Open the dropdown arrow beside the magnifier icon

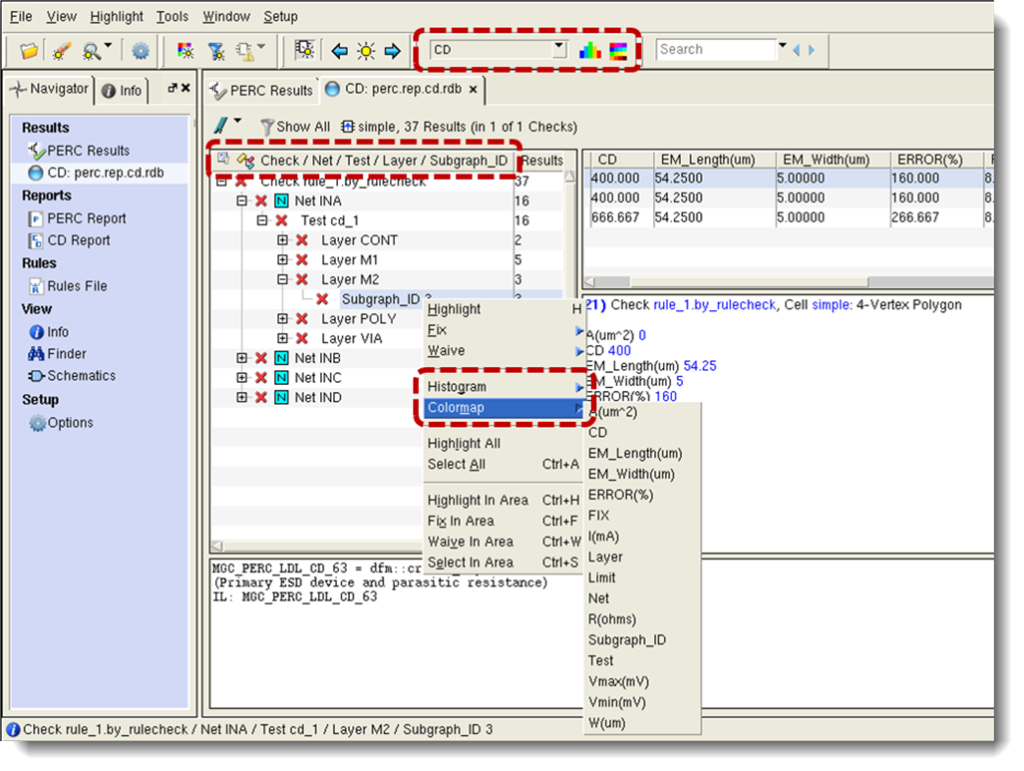[108, 46]
